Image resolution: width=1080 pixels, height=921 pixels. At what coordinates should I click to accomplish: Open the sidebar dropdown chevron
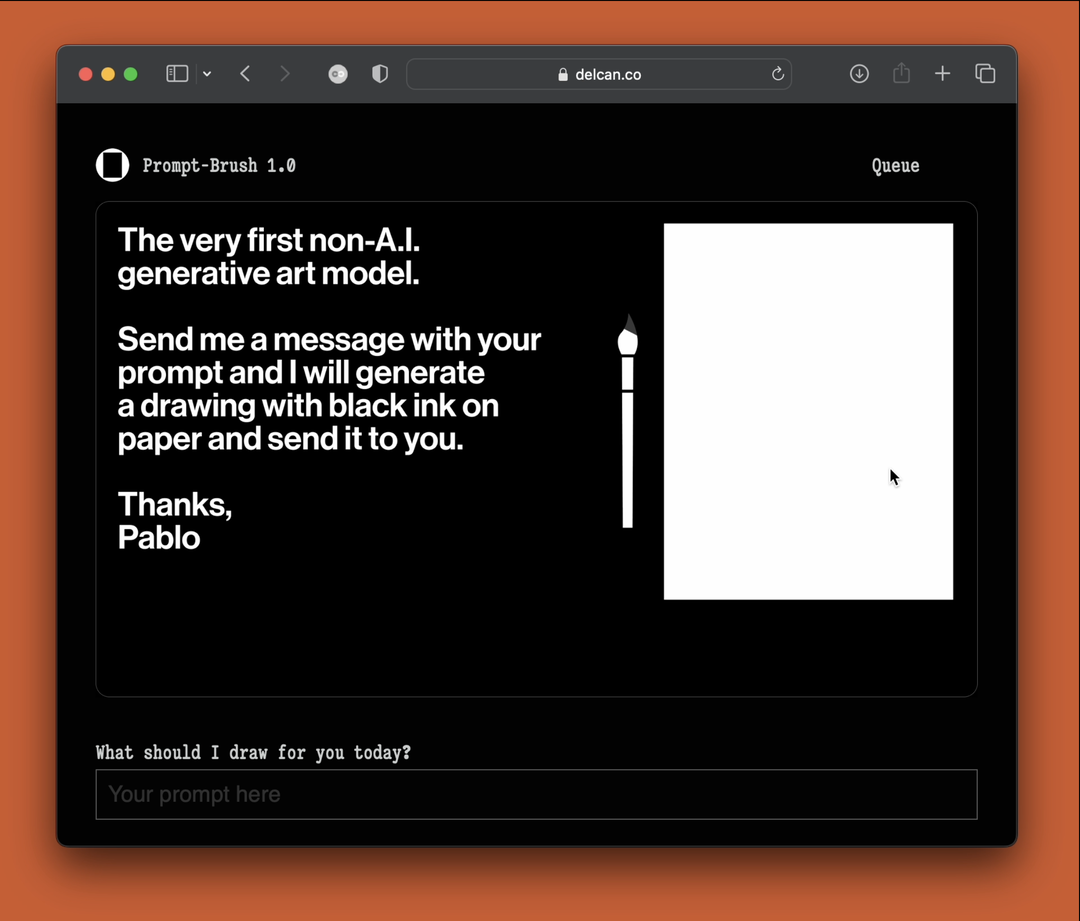coord(207,74)
